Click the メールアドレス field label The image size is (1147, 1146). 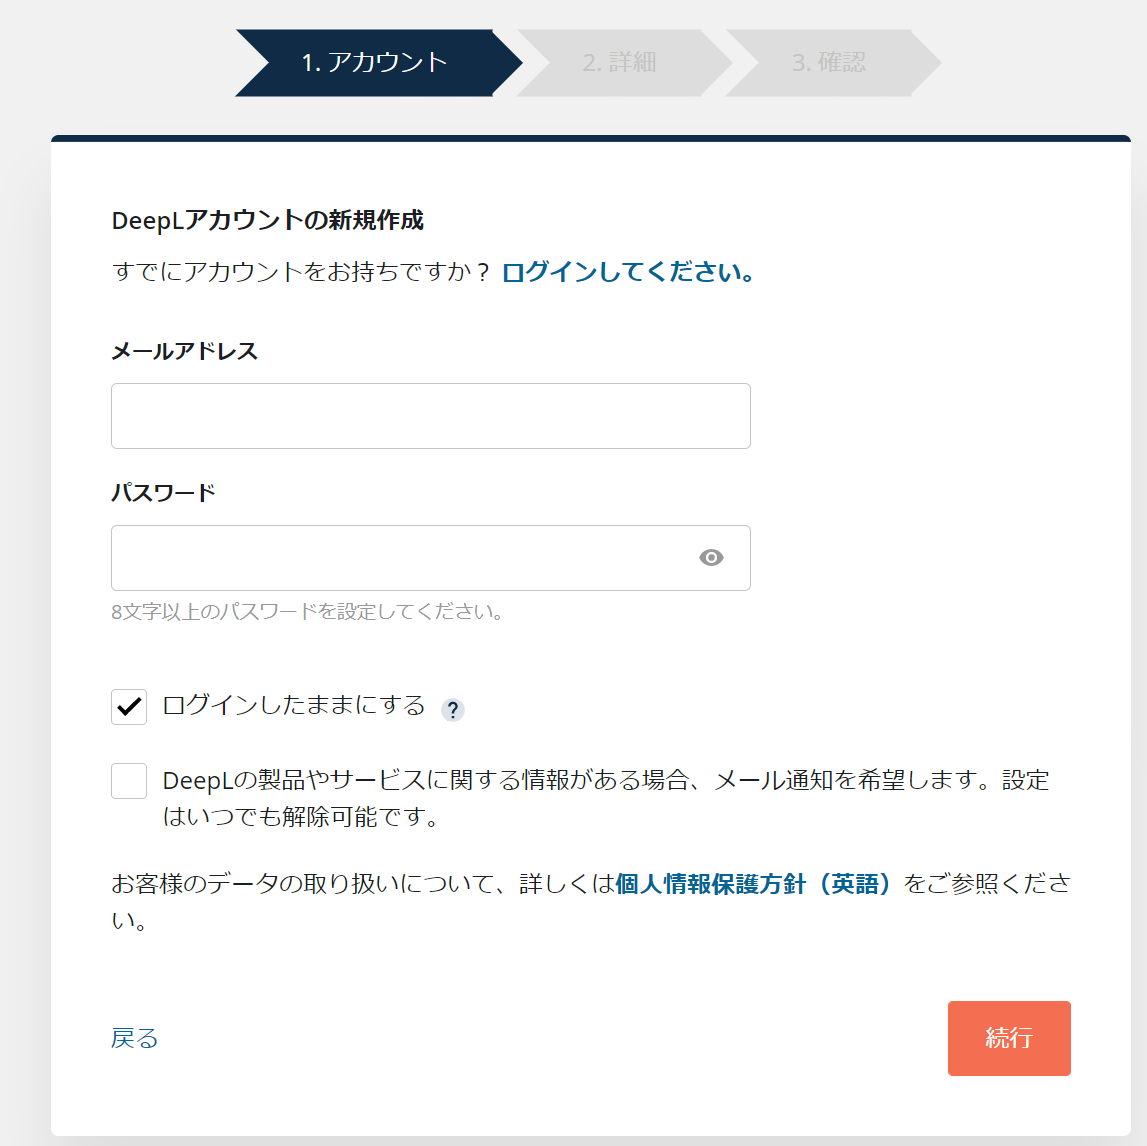[x=184, y=351]
